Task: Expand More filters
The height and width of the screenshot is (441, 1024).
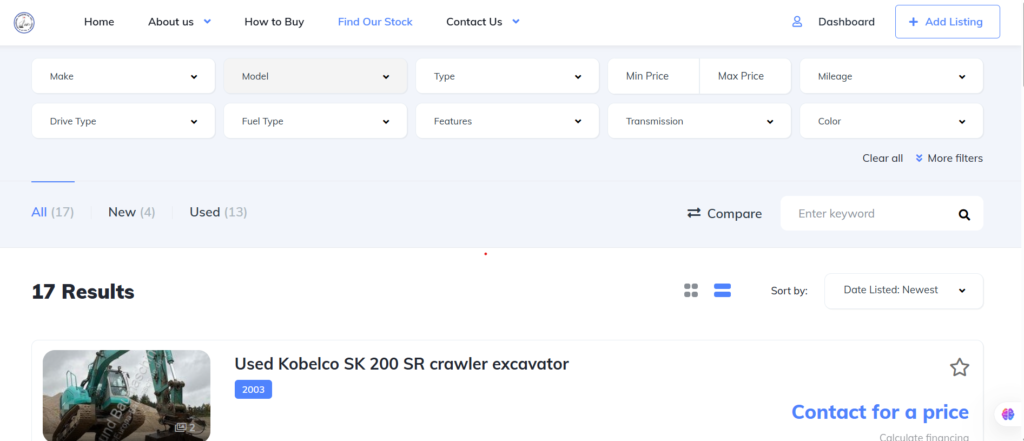Action: point(949,158)
